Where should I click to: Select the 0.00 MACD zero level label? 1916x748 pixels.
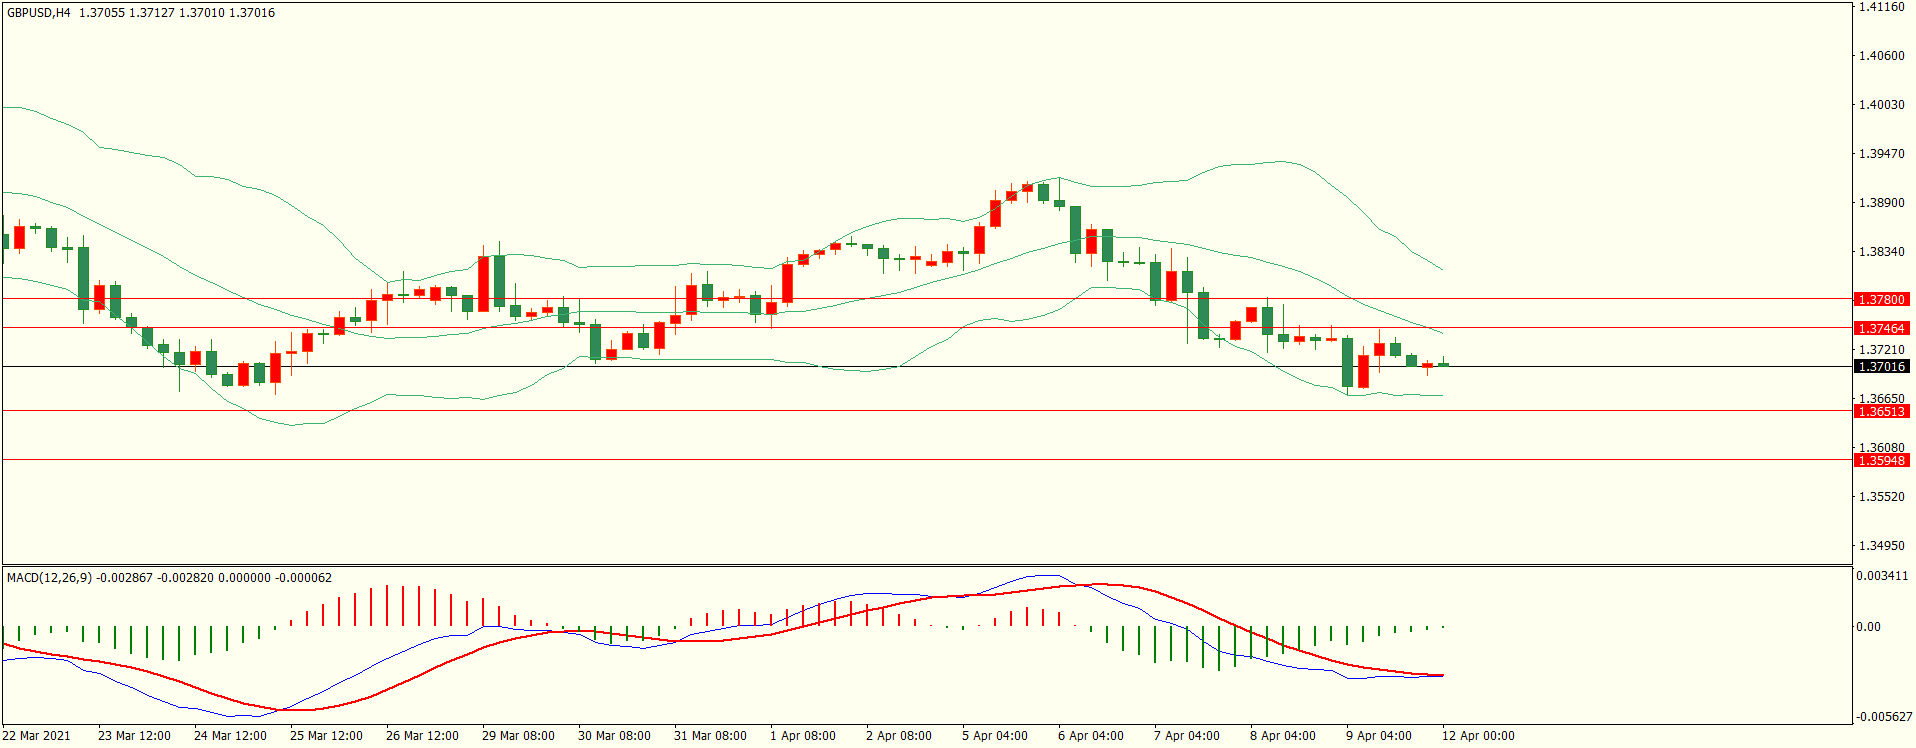[1868, 627]
